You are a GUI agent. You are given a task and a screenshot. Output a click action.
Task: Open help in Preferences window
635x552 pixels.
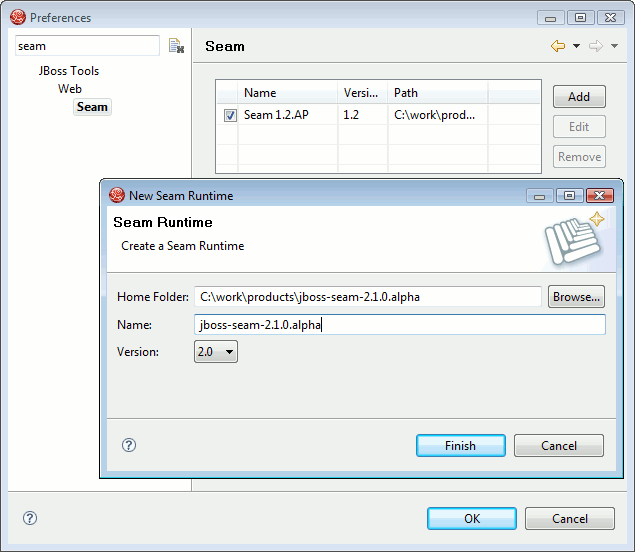[30, 518]
